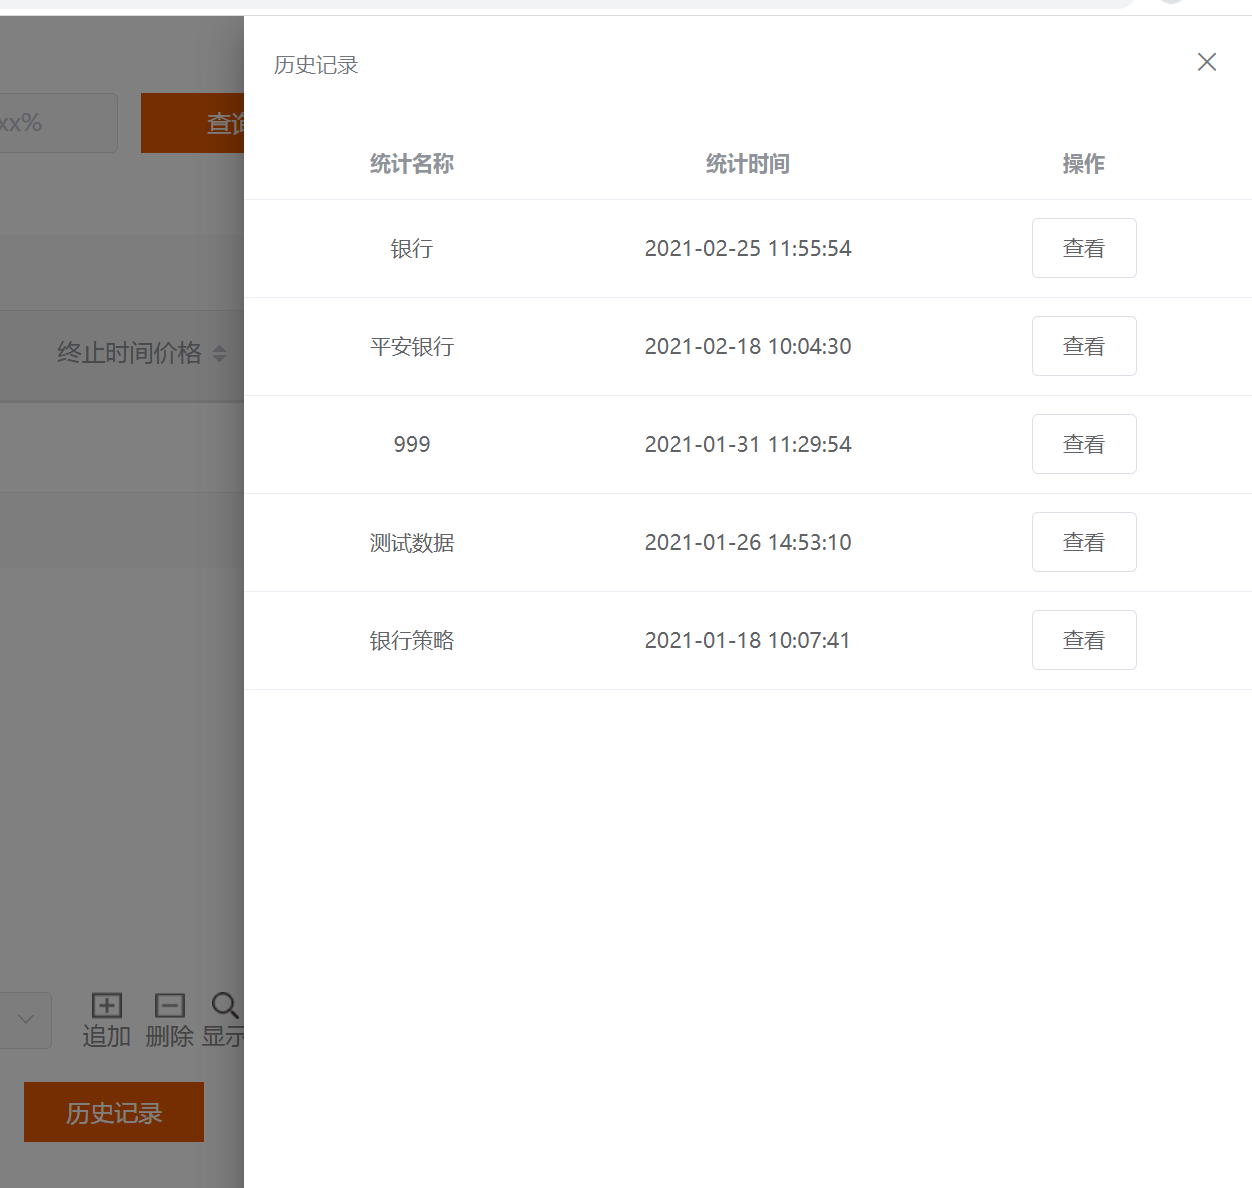Click the 删除 minus-box icon

[169, 1005]
